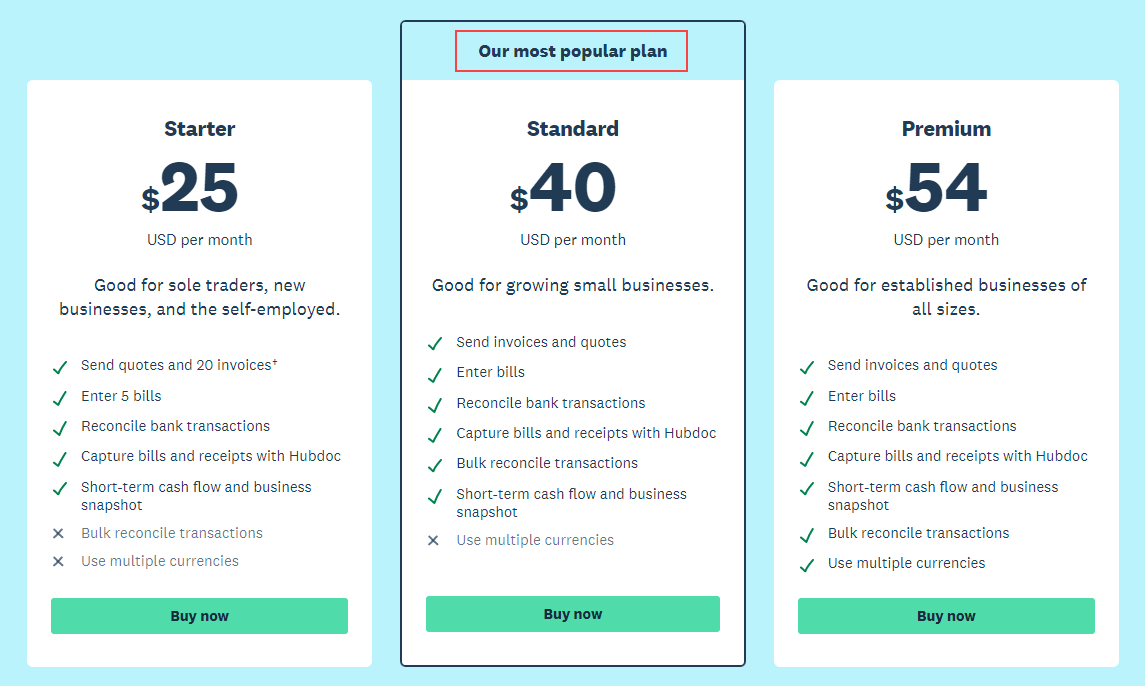This screenshot has height=686, width=1145.
Task: Click the X next to Use multiple currencies in Standard
Action: click(x=432, y=540)
